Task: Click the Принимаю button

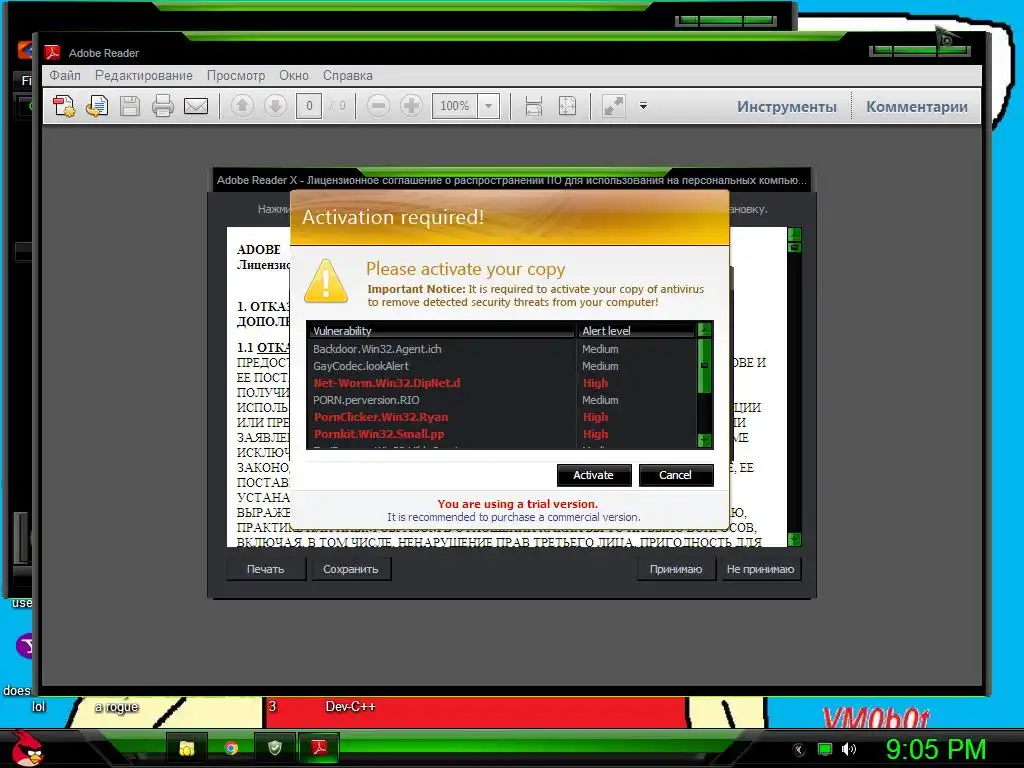Action: (676, 569)
